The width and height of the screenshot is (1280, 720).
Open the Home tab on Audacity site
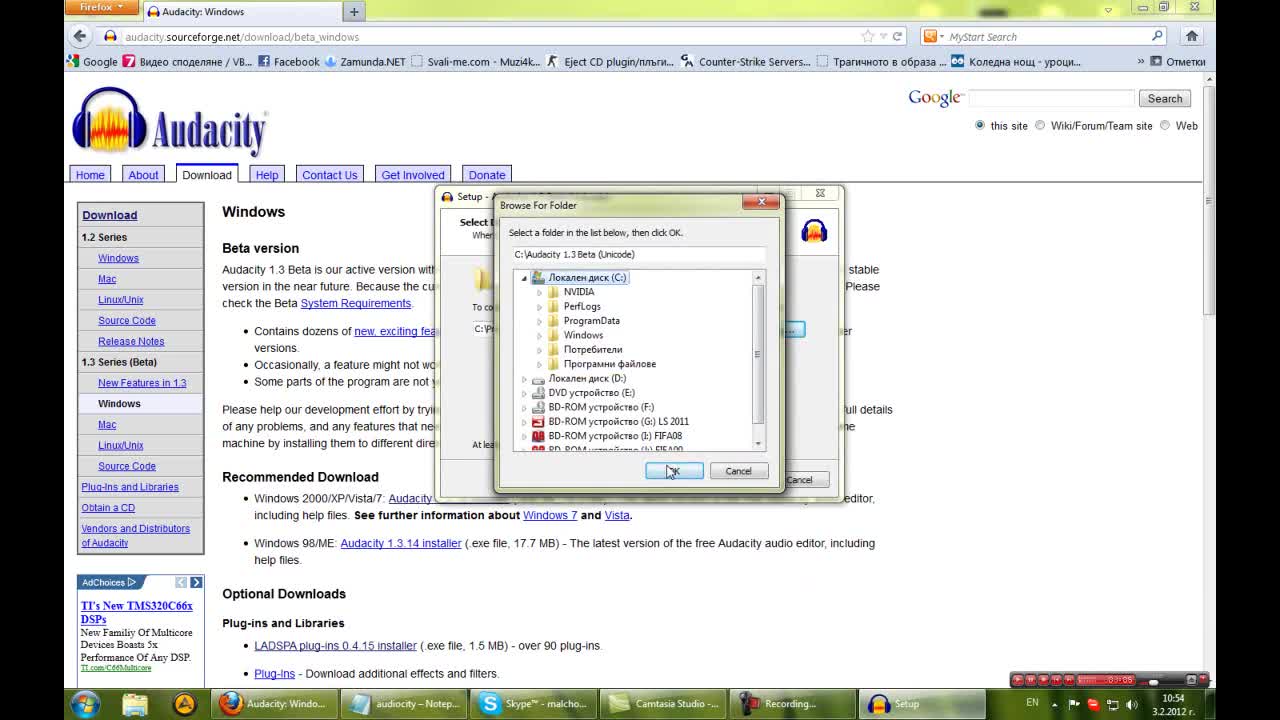[x=90, y=174]
